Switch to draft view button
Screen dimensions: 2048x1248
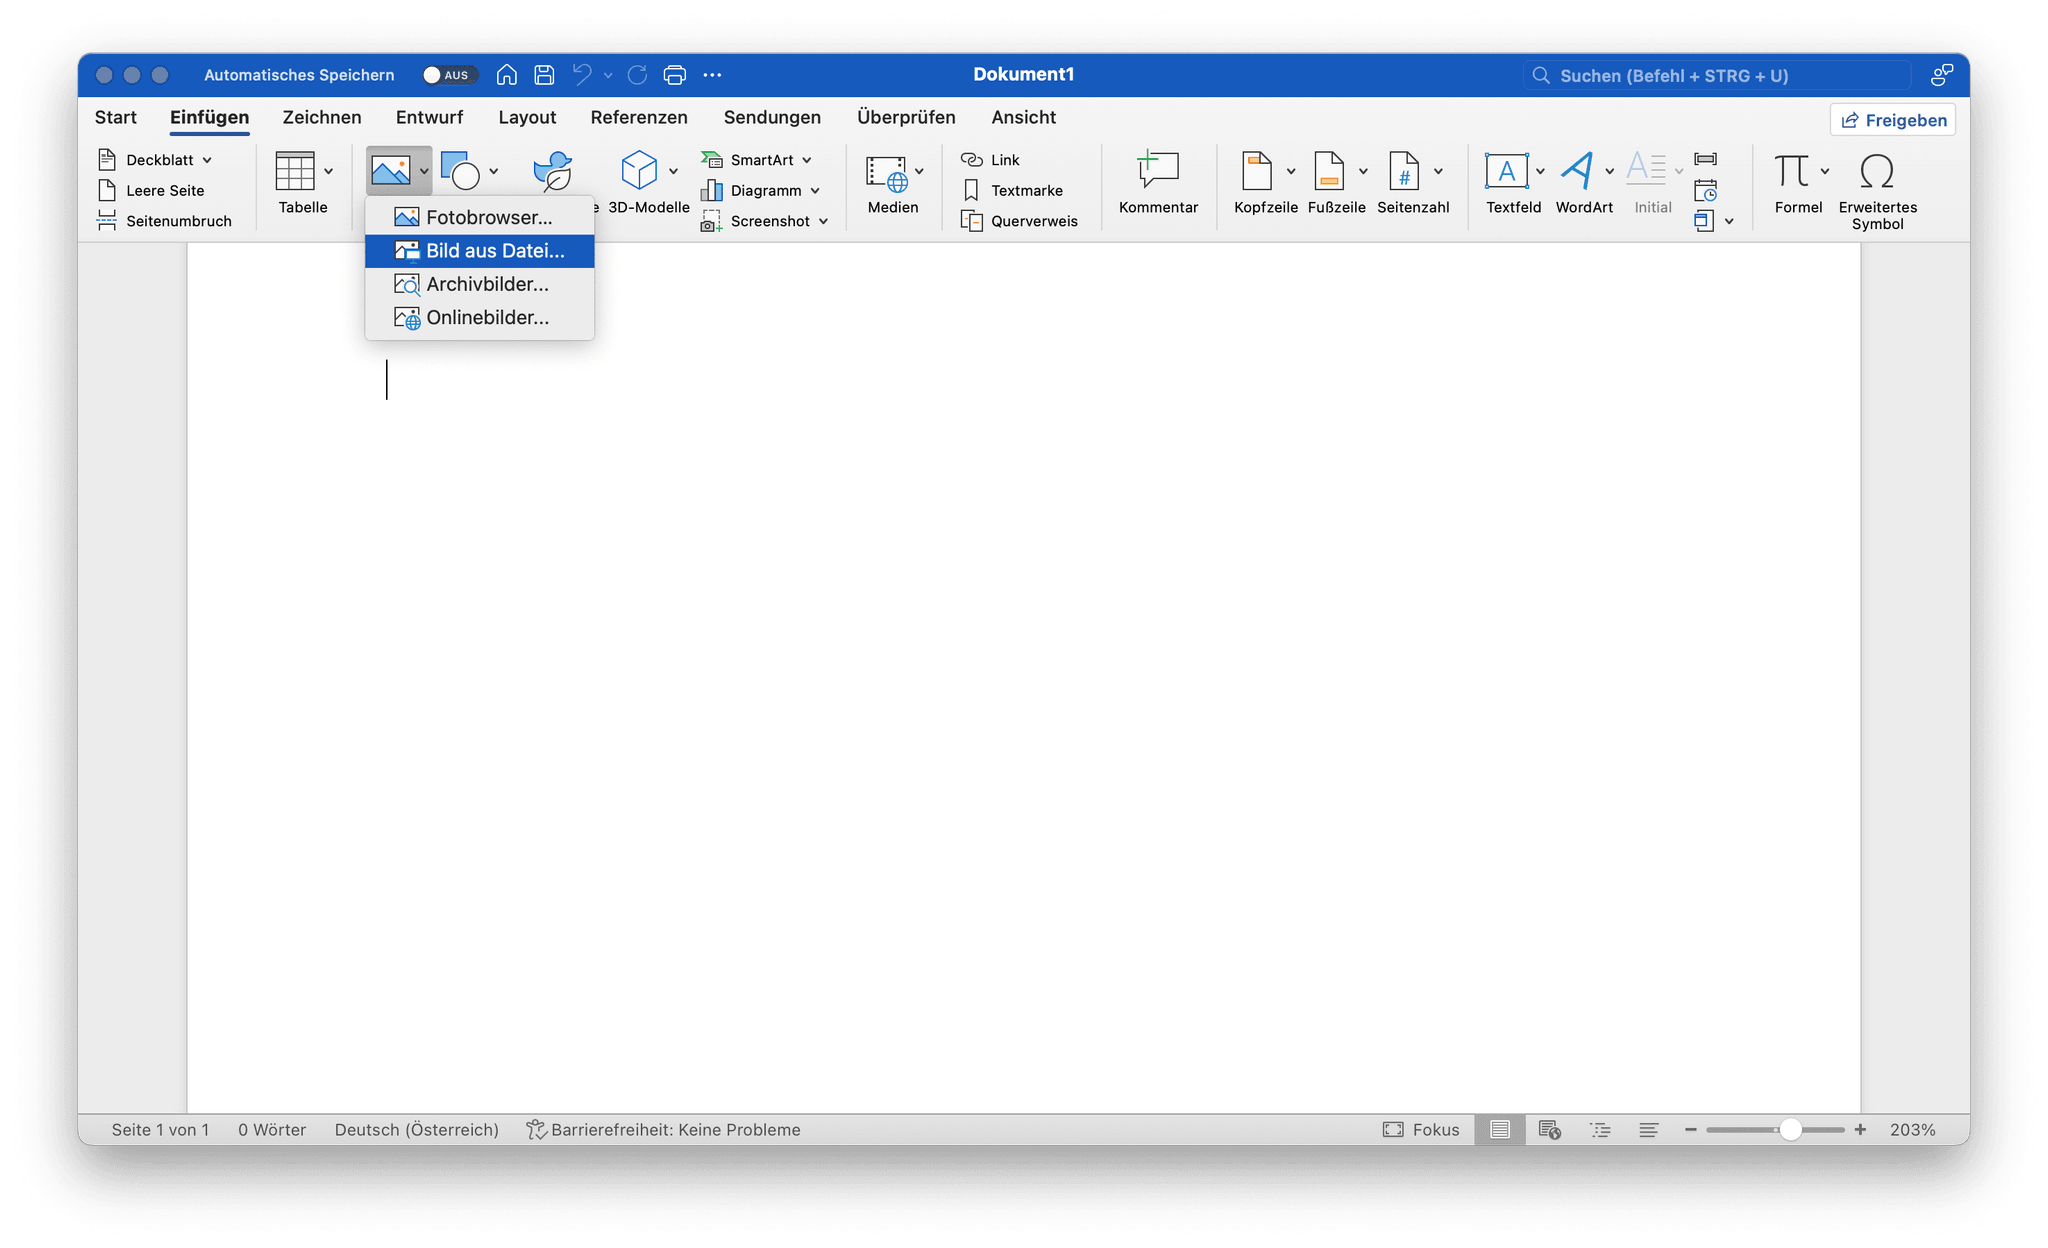pyautogui.click(x=1649, y=1130)
